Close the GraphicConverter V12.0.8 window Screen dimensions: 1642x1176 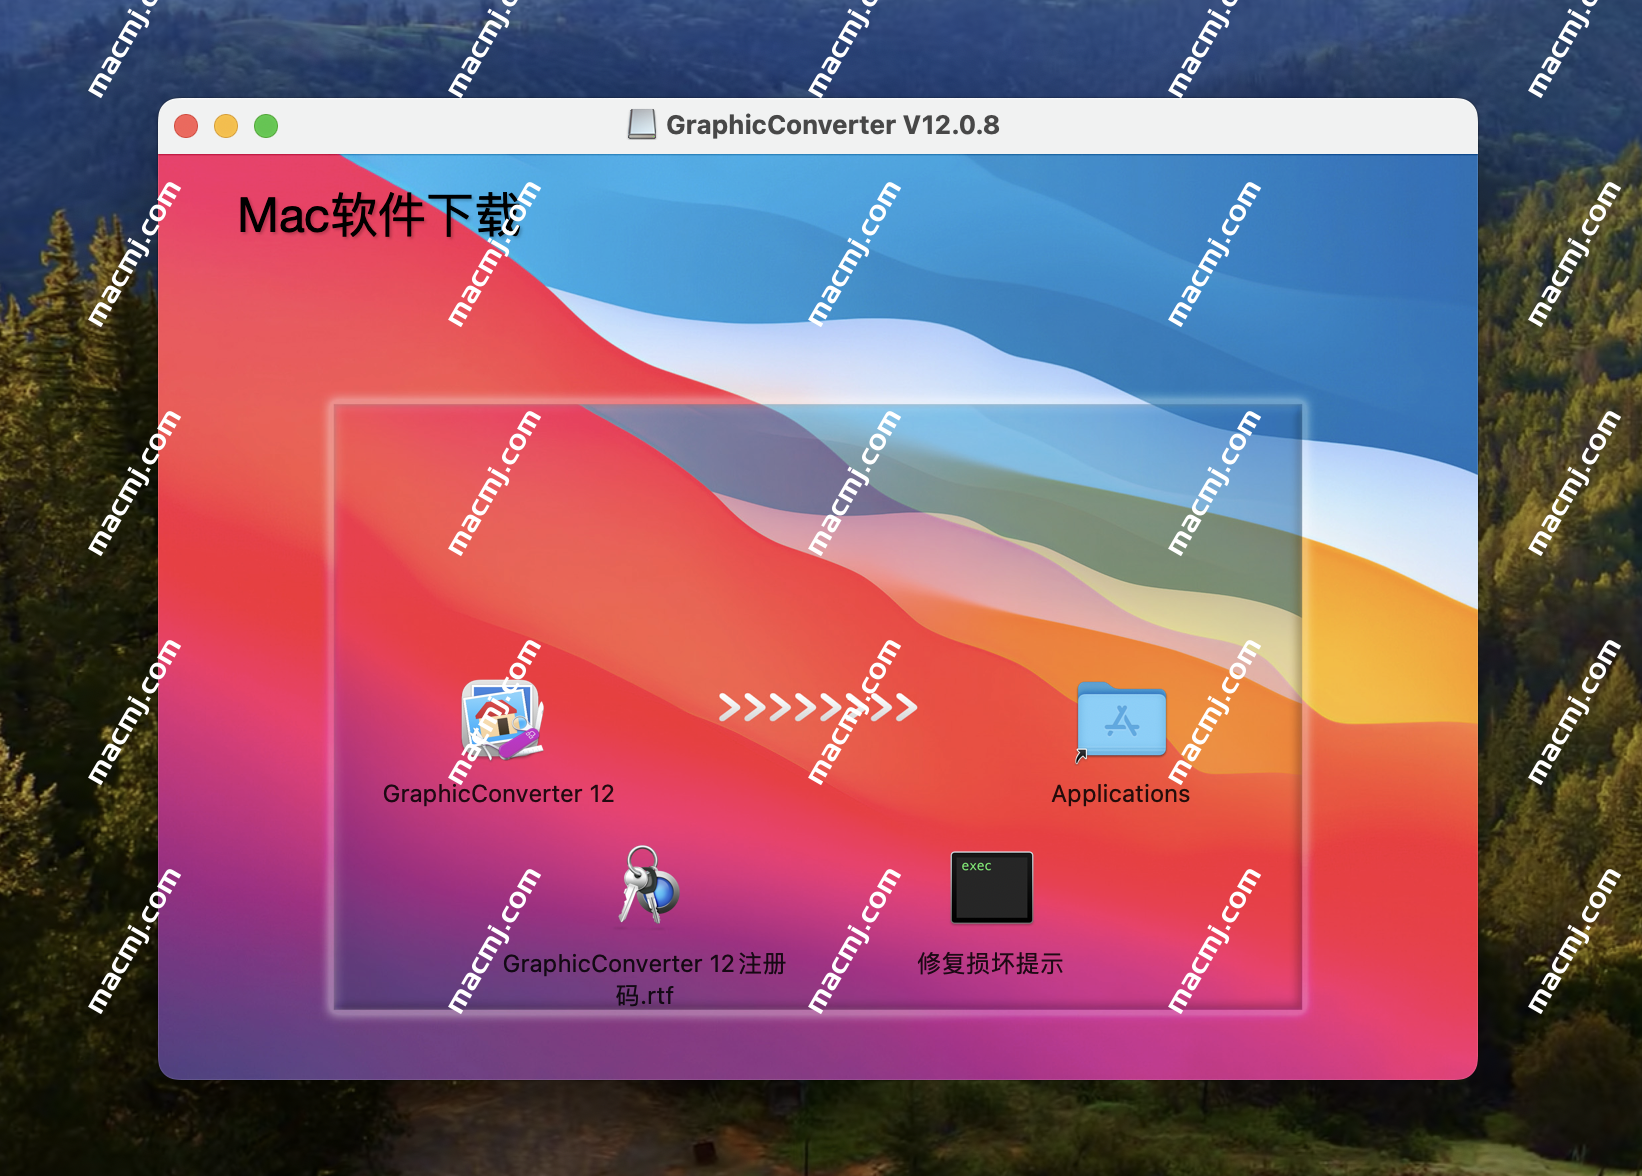(186, 126)
